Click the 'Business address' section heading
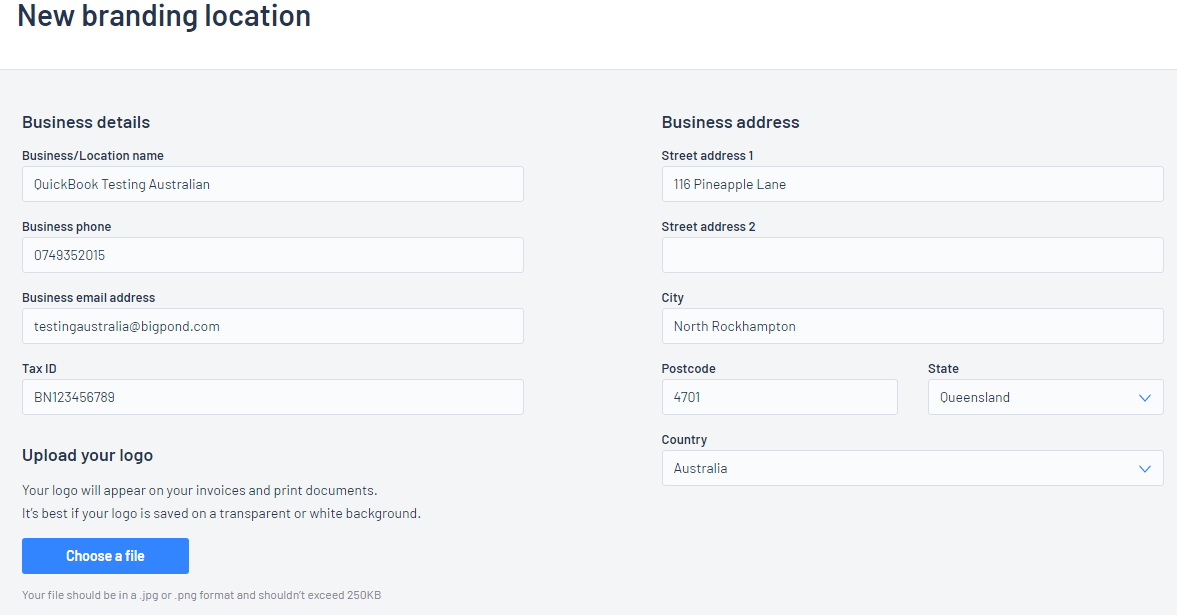The width and height of the screenshot is (1177, 615). point(730,122)
